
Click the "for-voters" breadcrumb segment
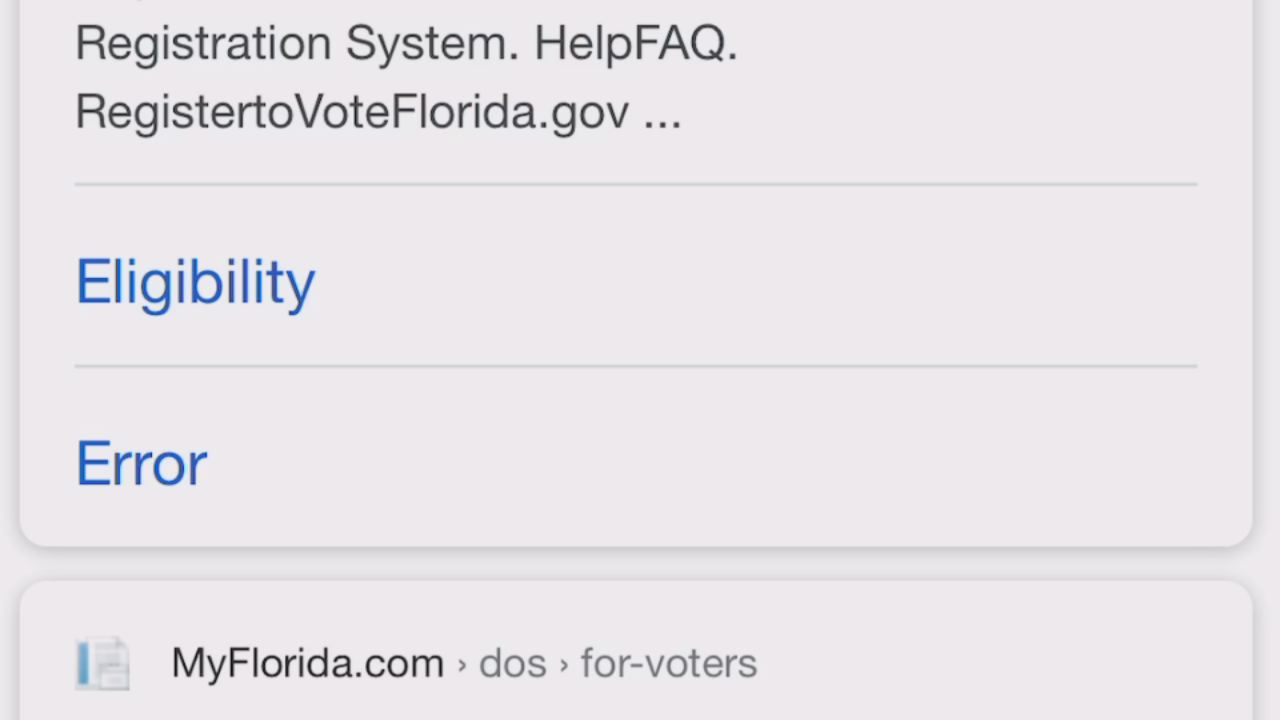tap(668, 664)
